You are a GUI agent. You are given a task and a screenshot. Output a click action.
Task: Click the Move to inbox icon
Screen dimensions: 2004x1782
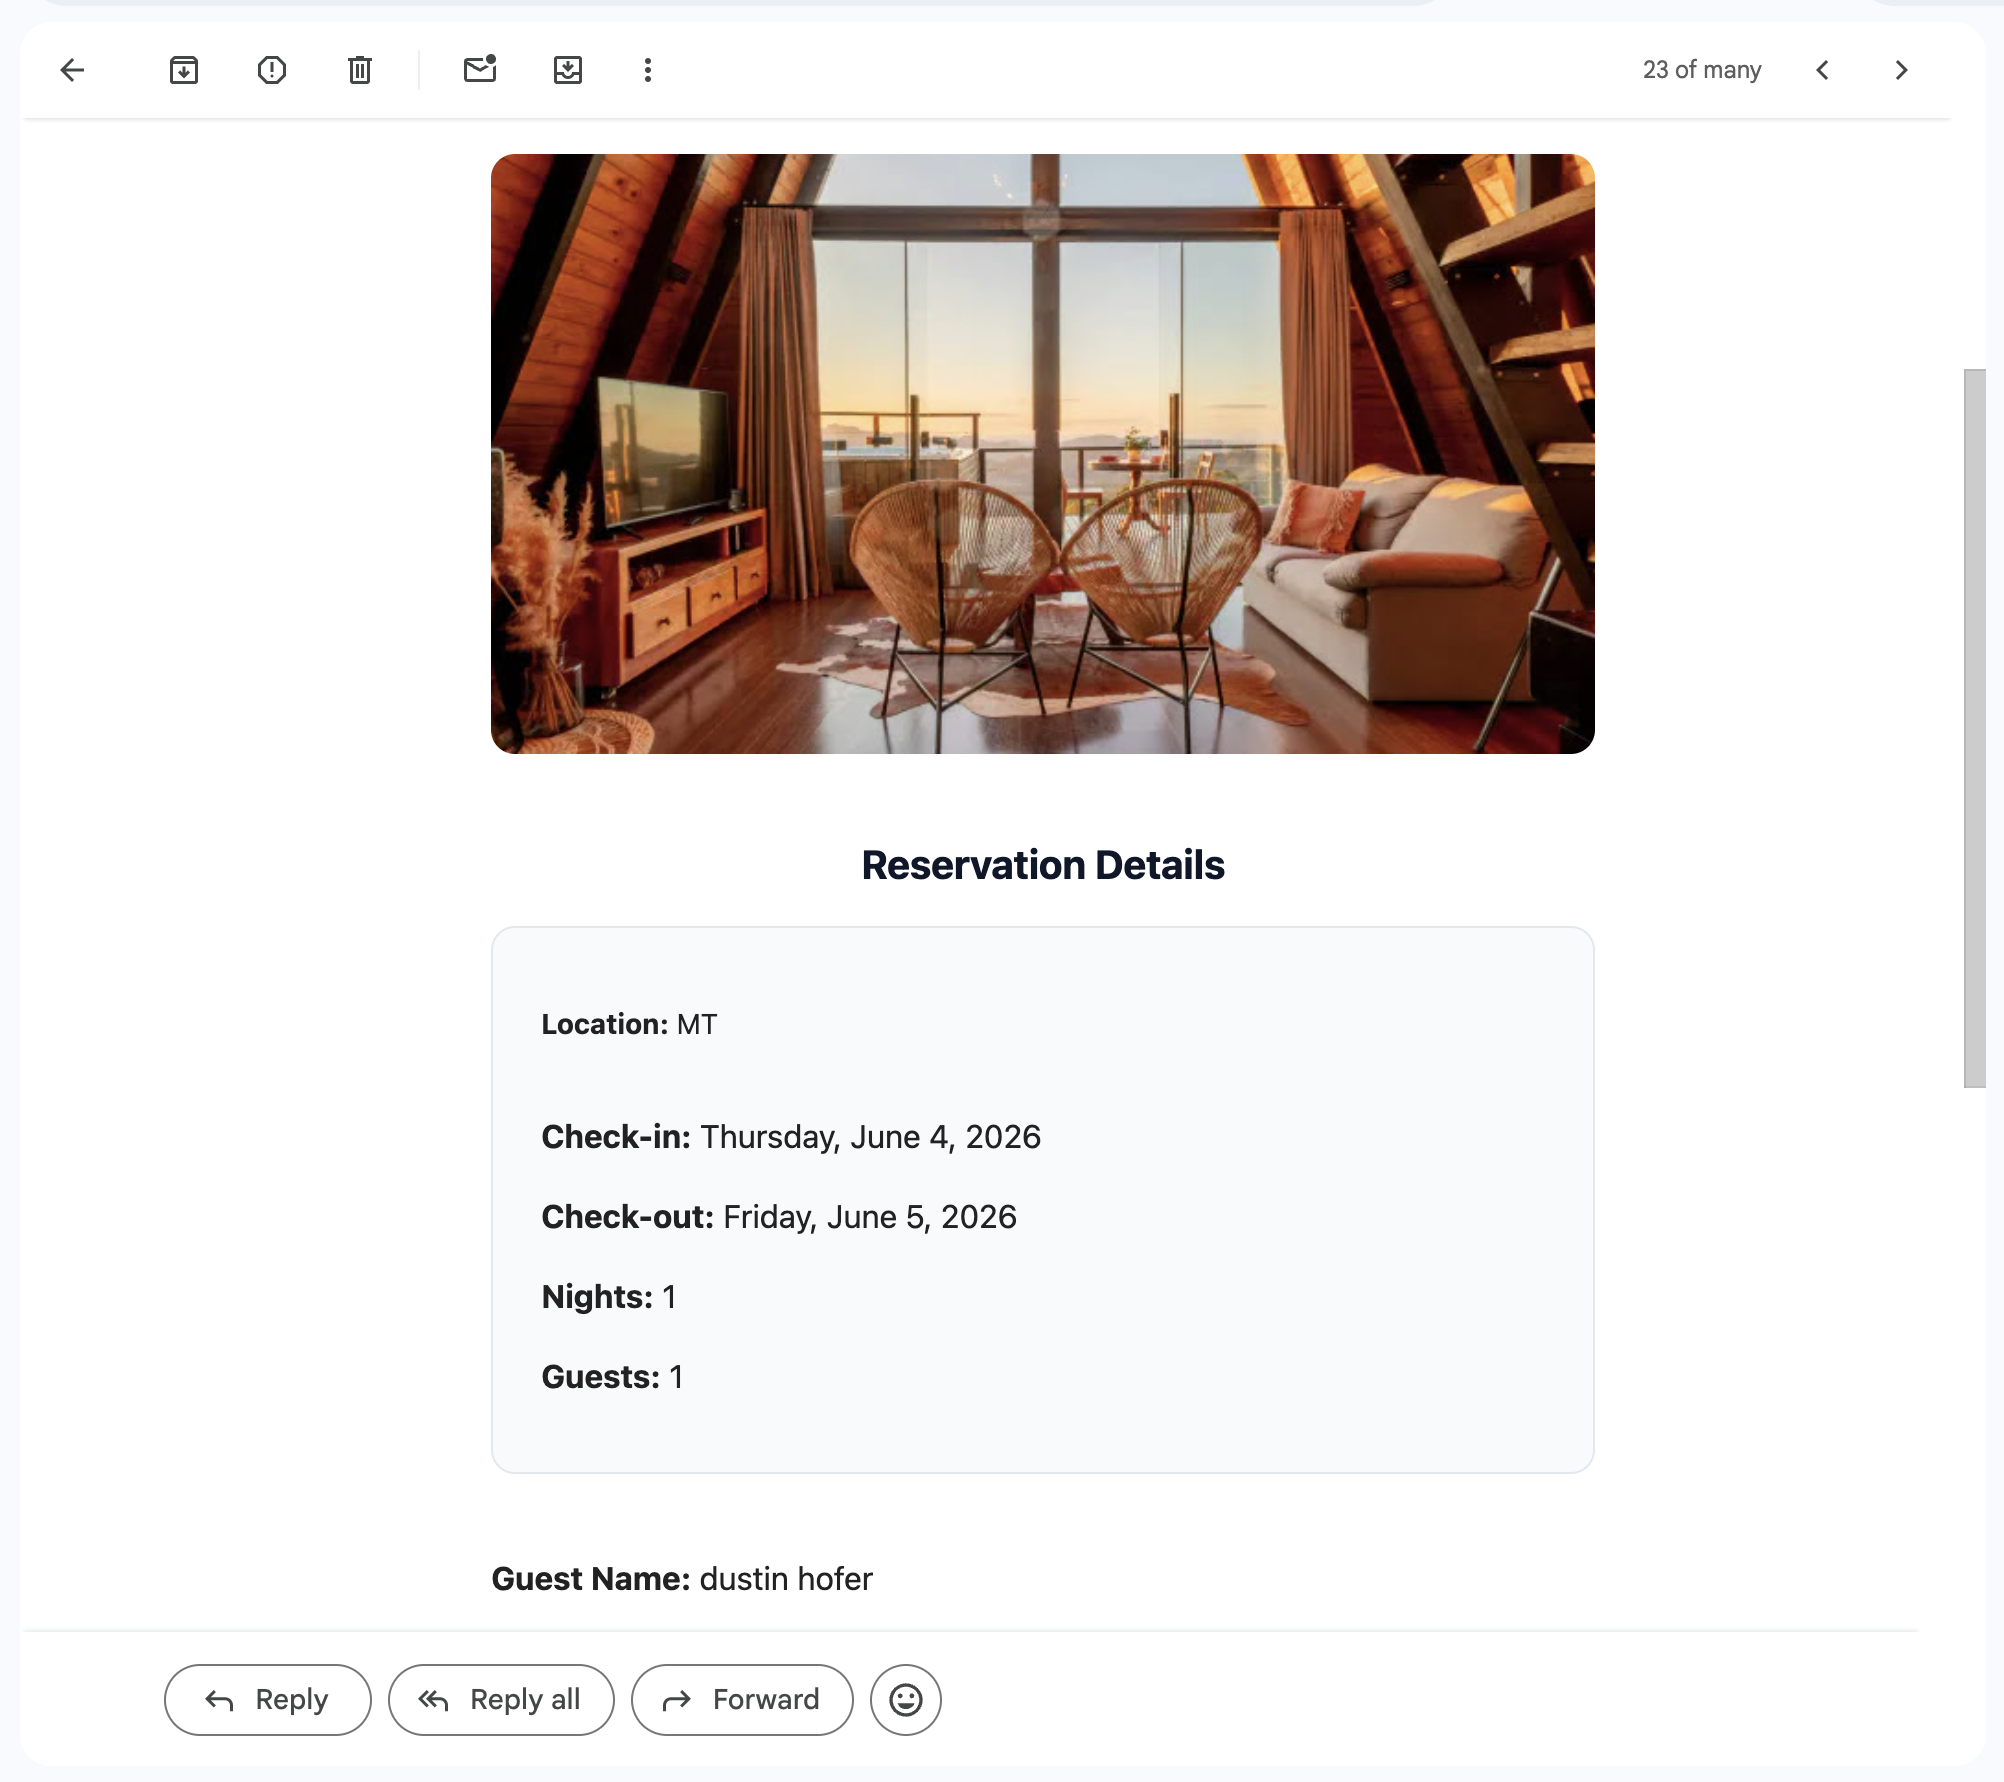(568, 70)
